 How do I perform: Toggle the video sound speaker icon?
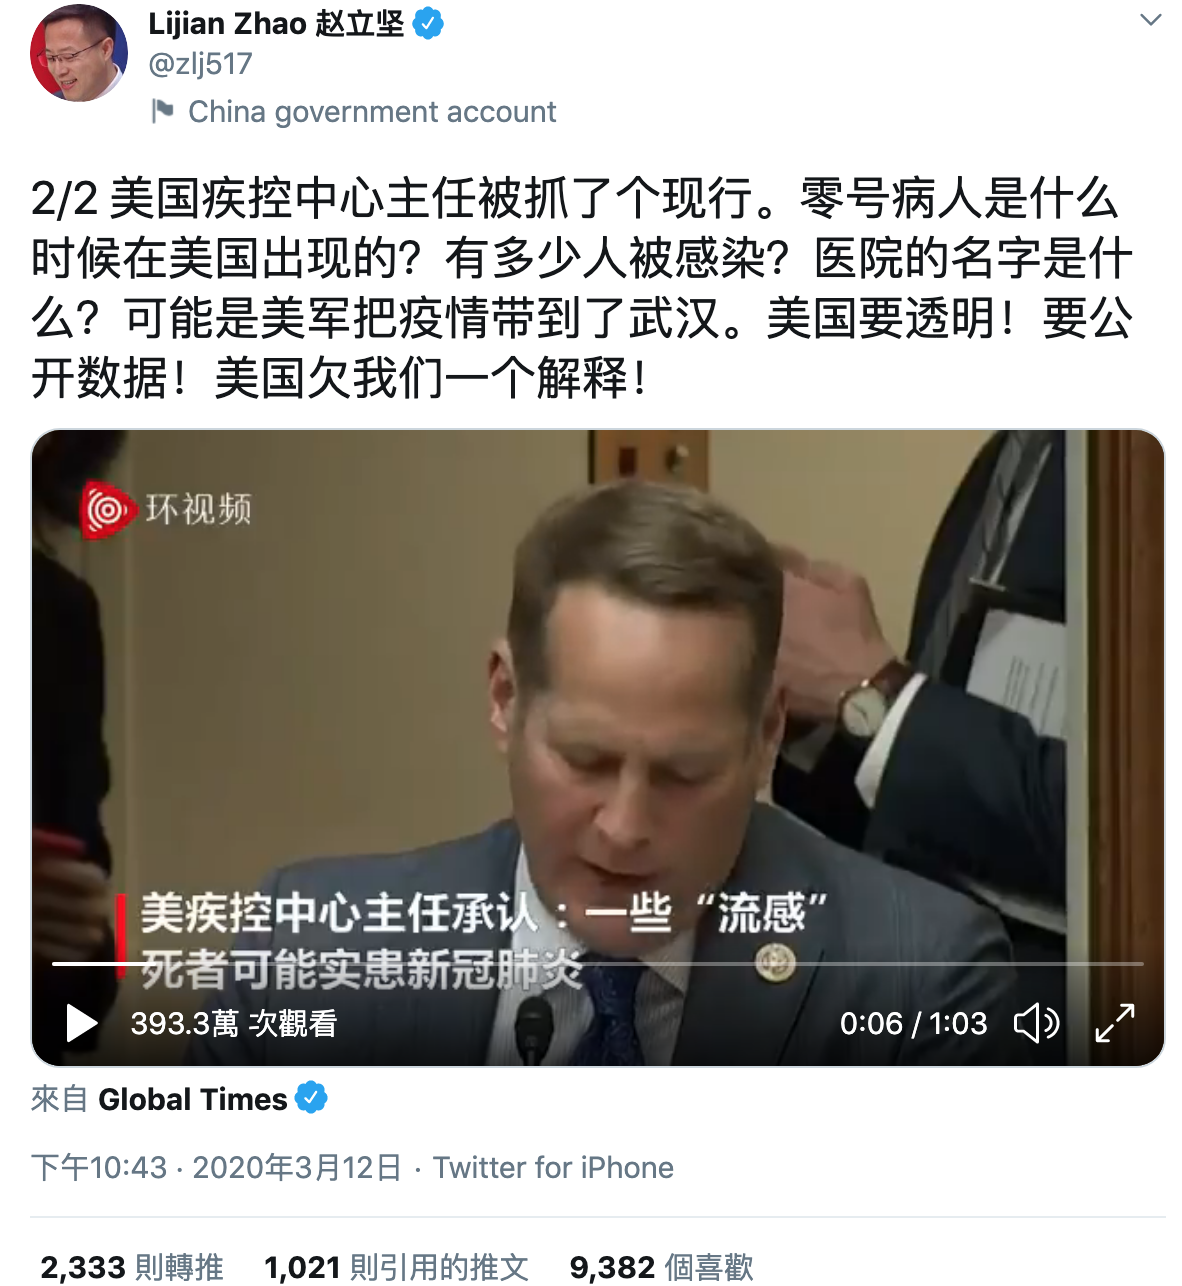pyautogui.click(x=1036, y=1023)
